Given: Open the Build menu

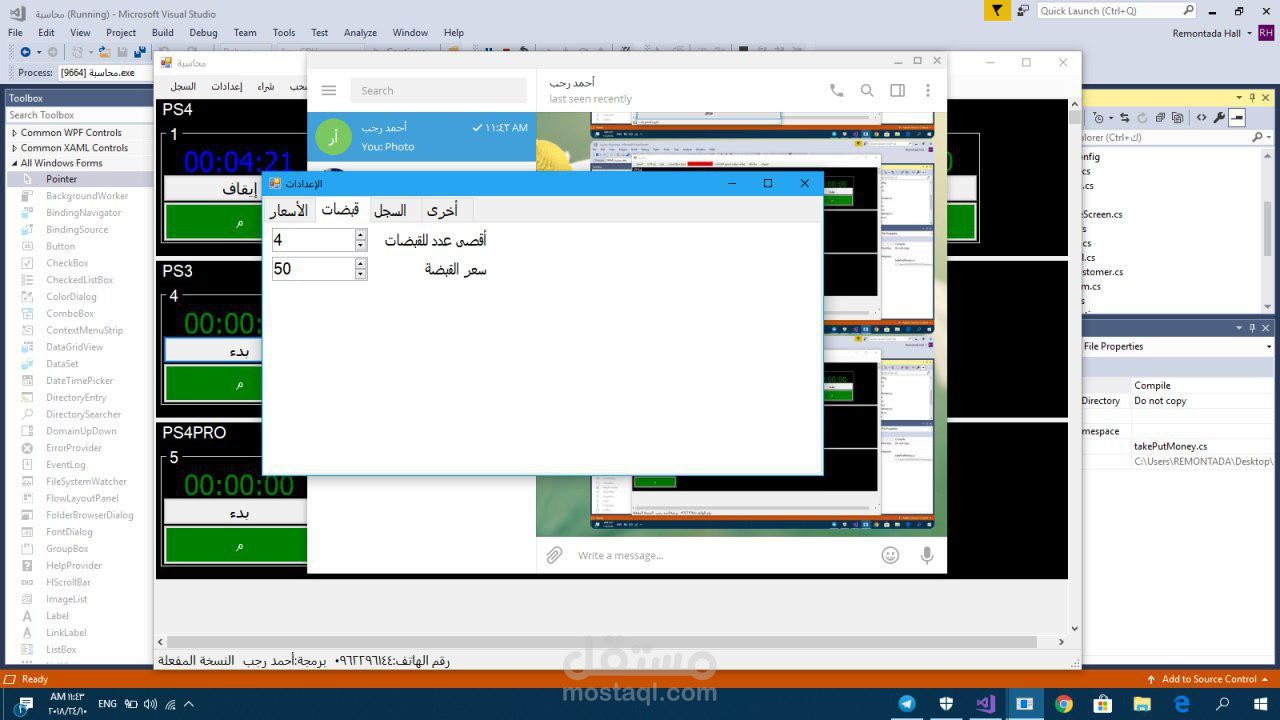Looking at the screenshot, I should pyautogui.click(x=162, y=32).
